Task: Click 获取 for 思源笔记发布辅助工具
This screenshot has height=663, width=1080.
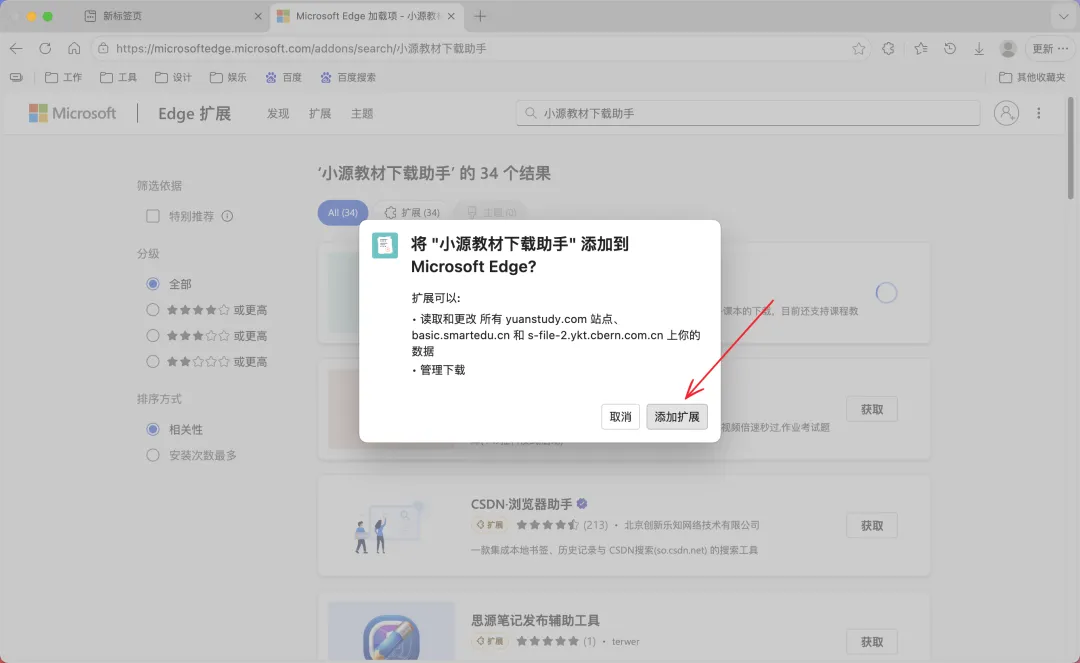Action: coord(872,642)
